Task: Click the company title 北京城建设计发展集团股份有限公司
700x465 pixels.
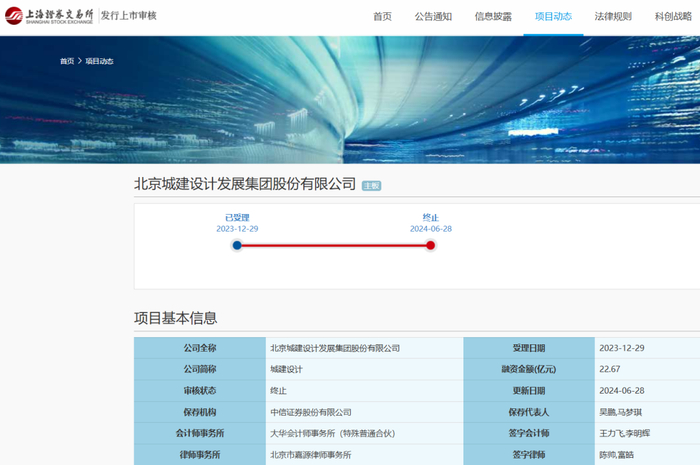Action: tap(245, 185)
